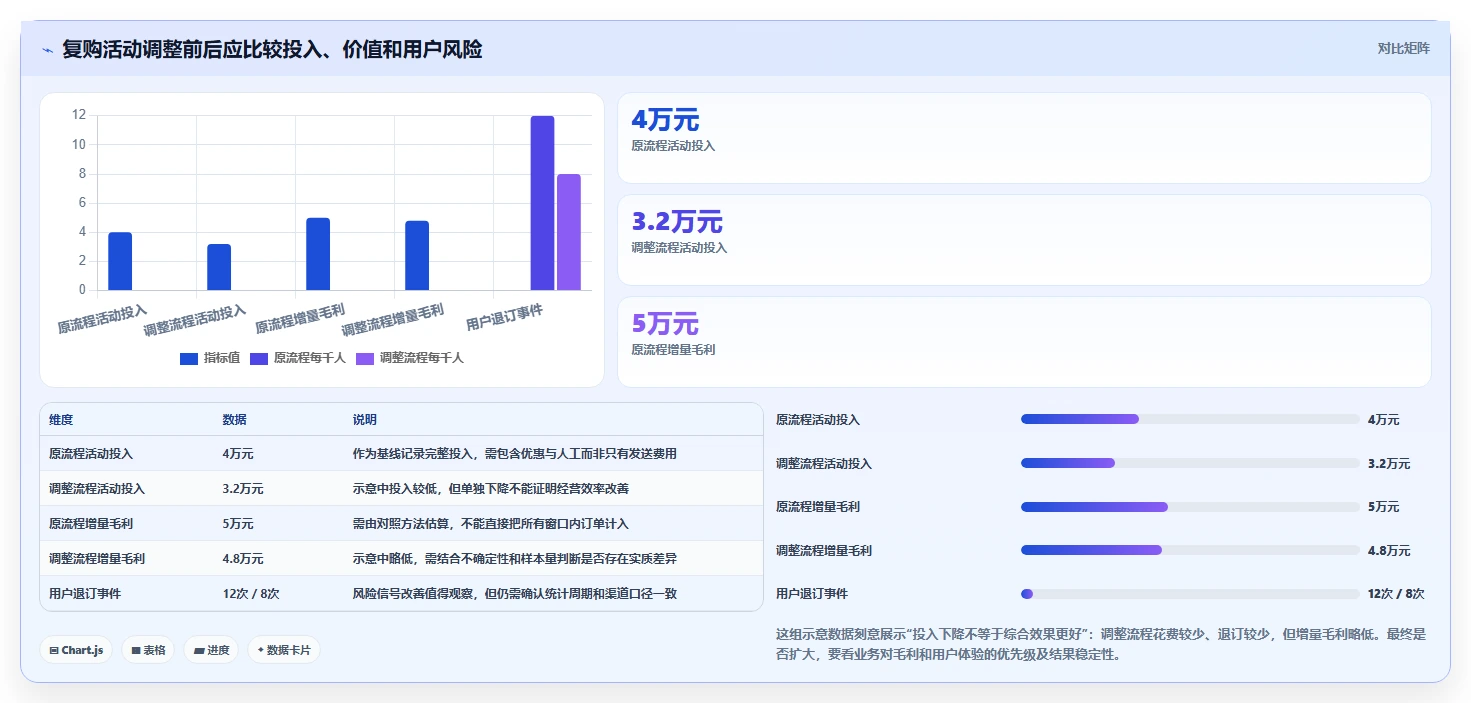This screenshot has width=1471, height=703.
Task: Click the 原流程增量毛利 chart bar
Action: click(318, 254)
